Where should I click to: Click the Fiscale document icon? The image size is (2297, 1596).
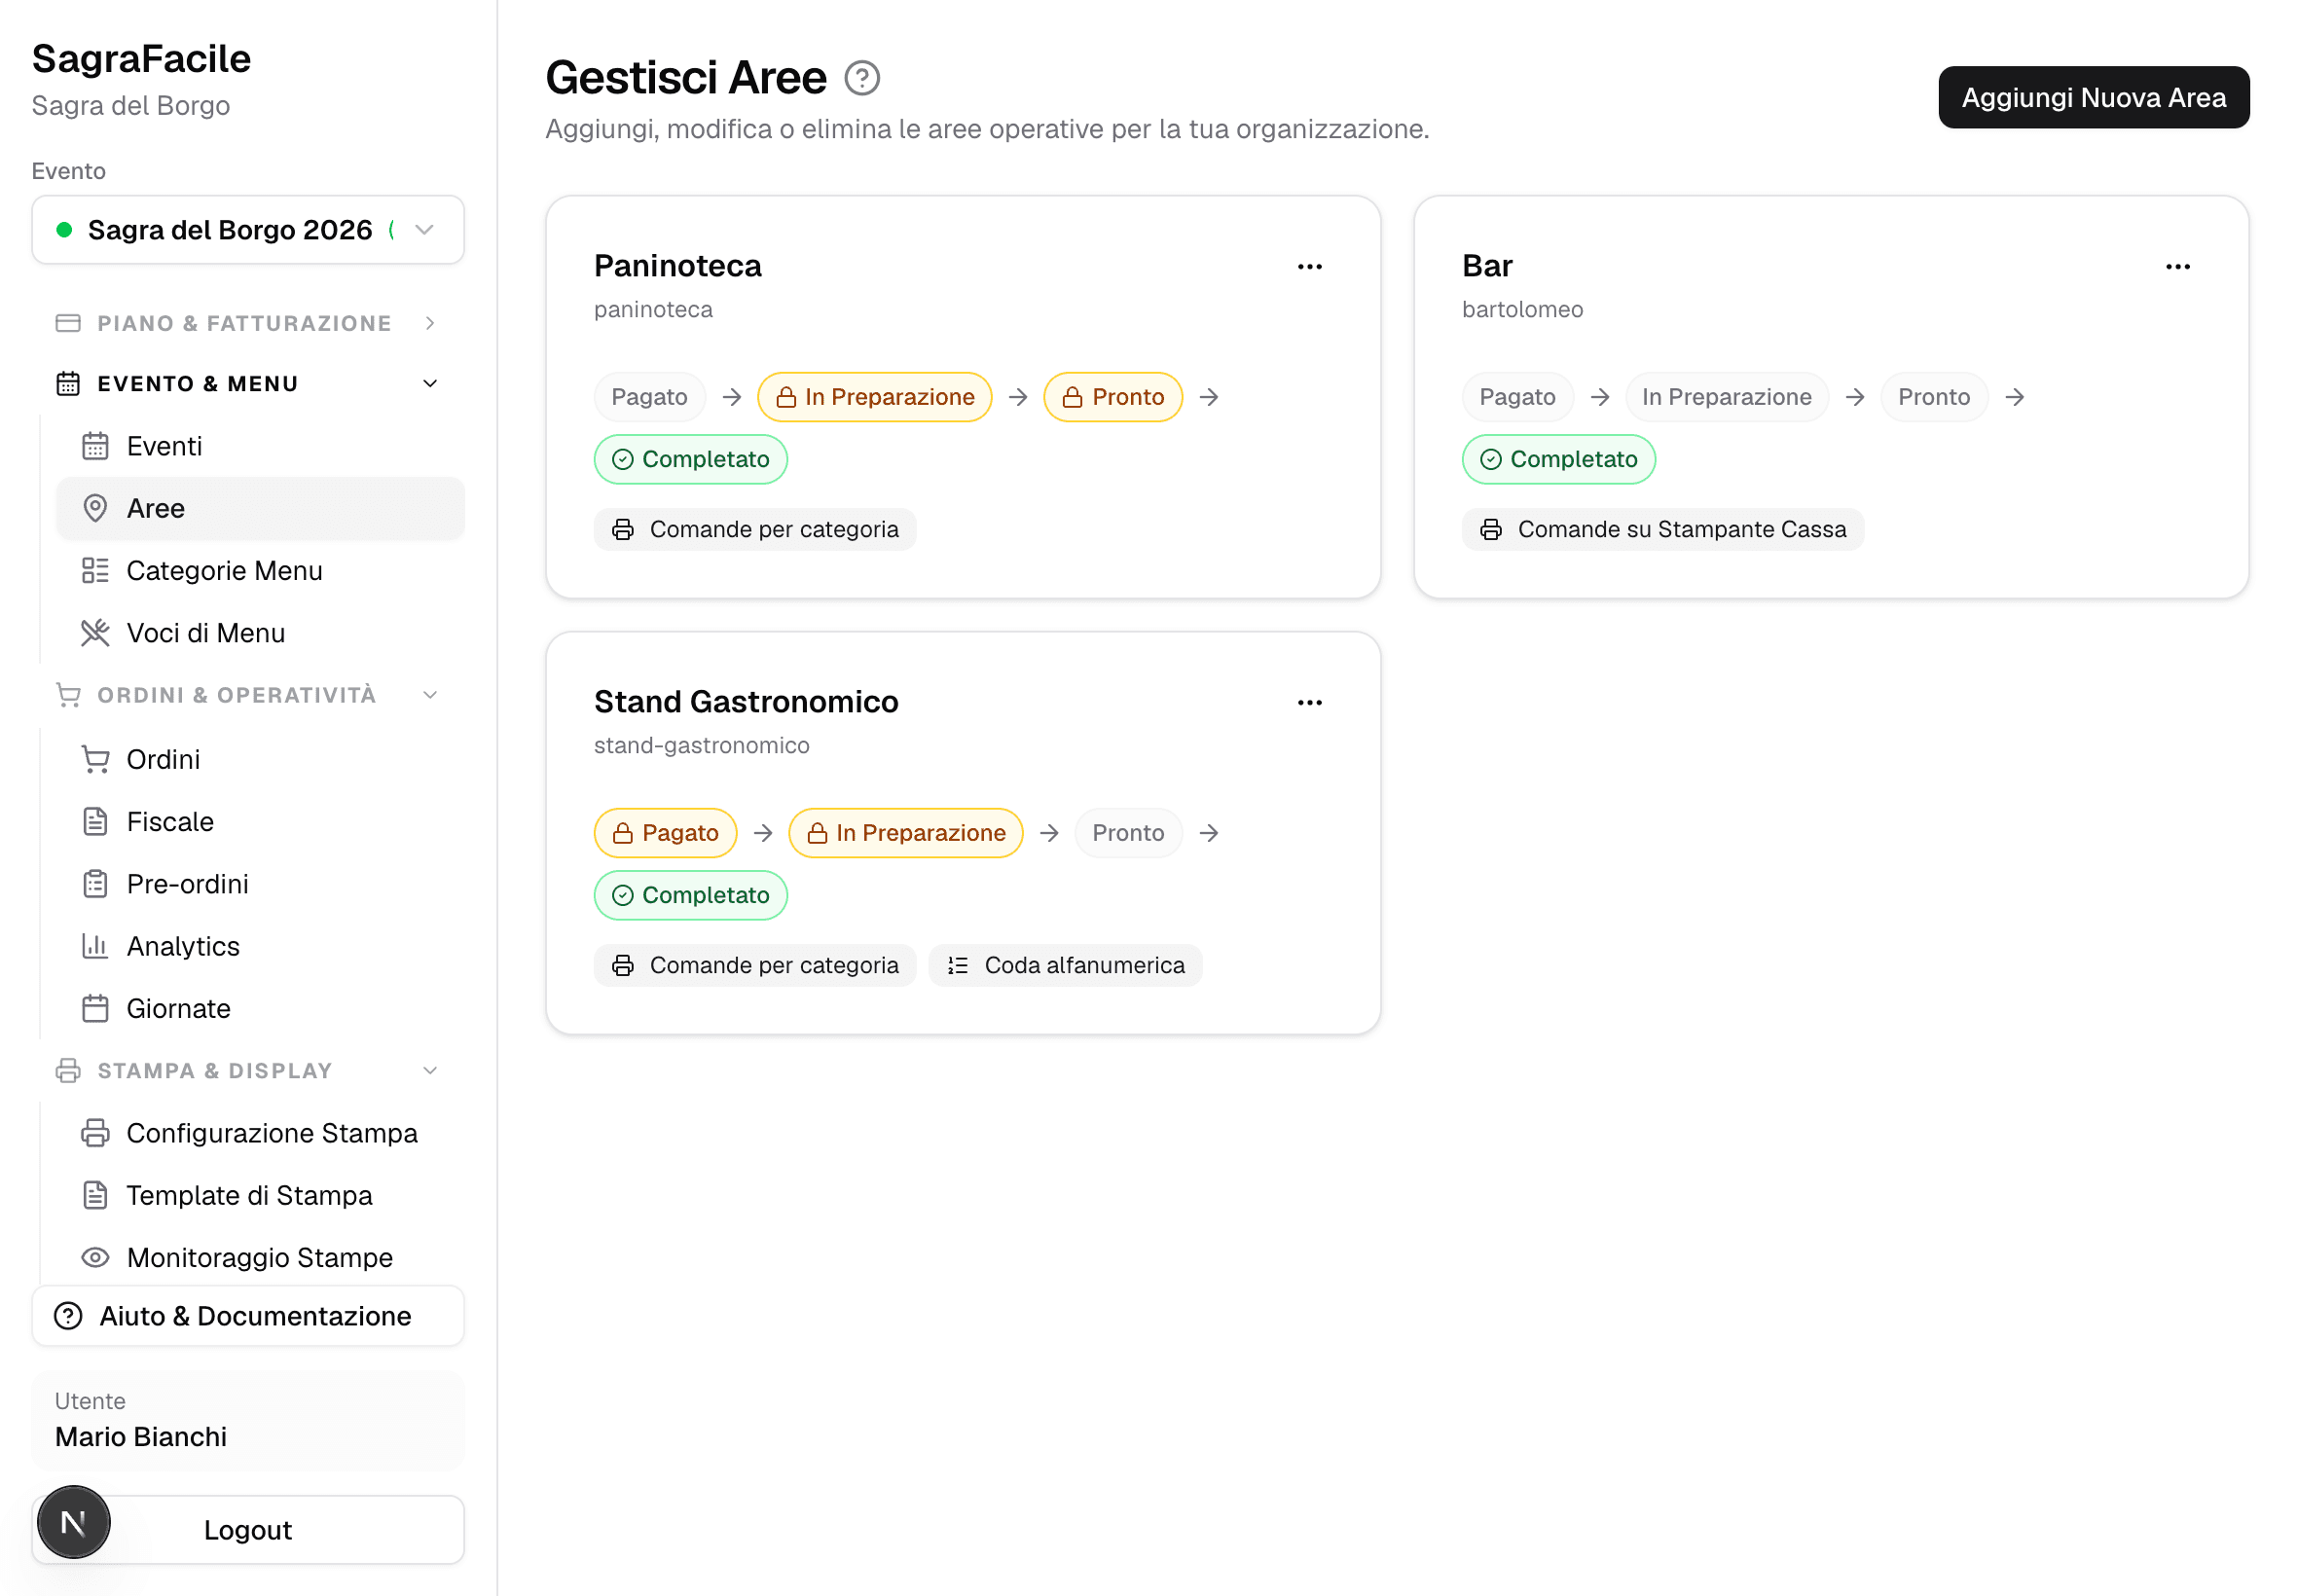(x=95, y=821)
